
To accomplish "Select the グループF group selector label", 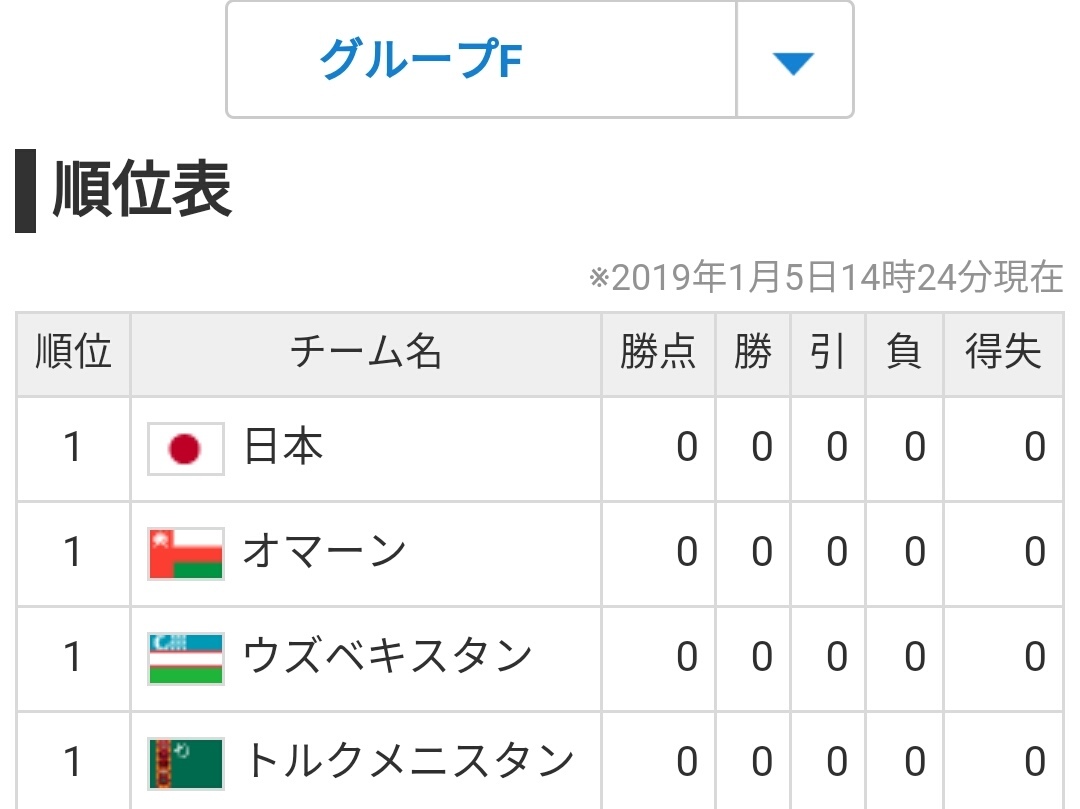I will tap(421, 61).
